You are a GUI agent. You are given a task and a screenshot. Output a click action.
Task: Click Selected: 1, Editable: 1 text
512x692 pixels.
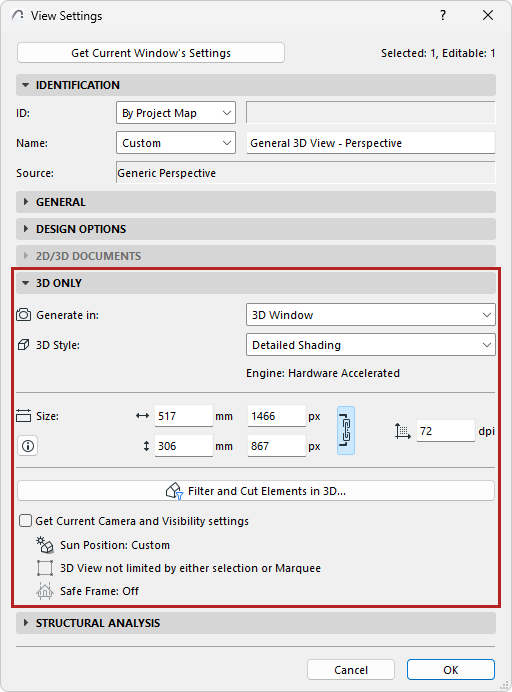(438, 53)
